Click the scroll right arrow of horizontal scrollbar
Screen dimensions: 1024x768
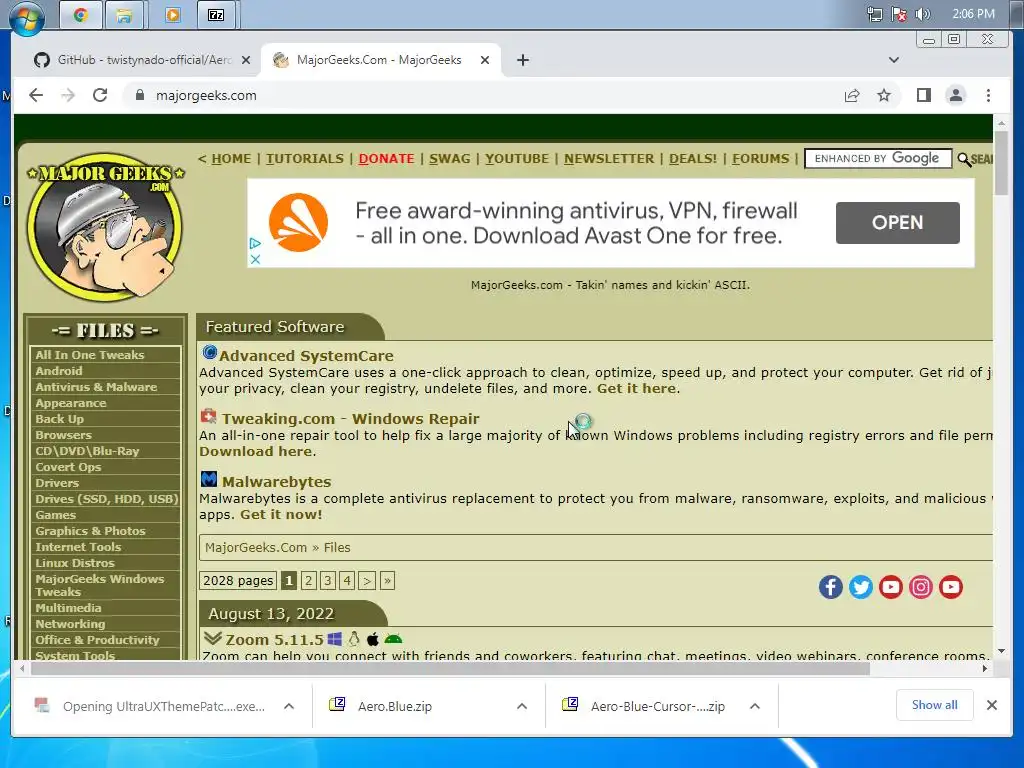click(985, 669)
